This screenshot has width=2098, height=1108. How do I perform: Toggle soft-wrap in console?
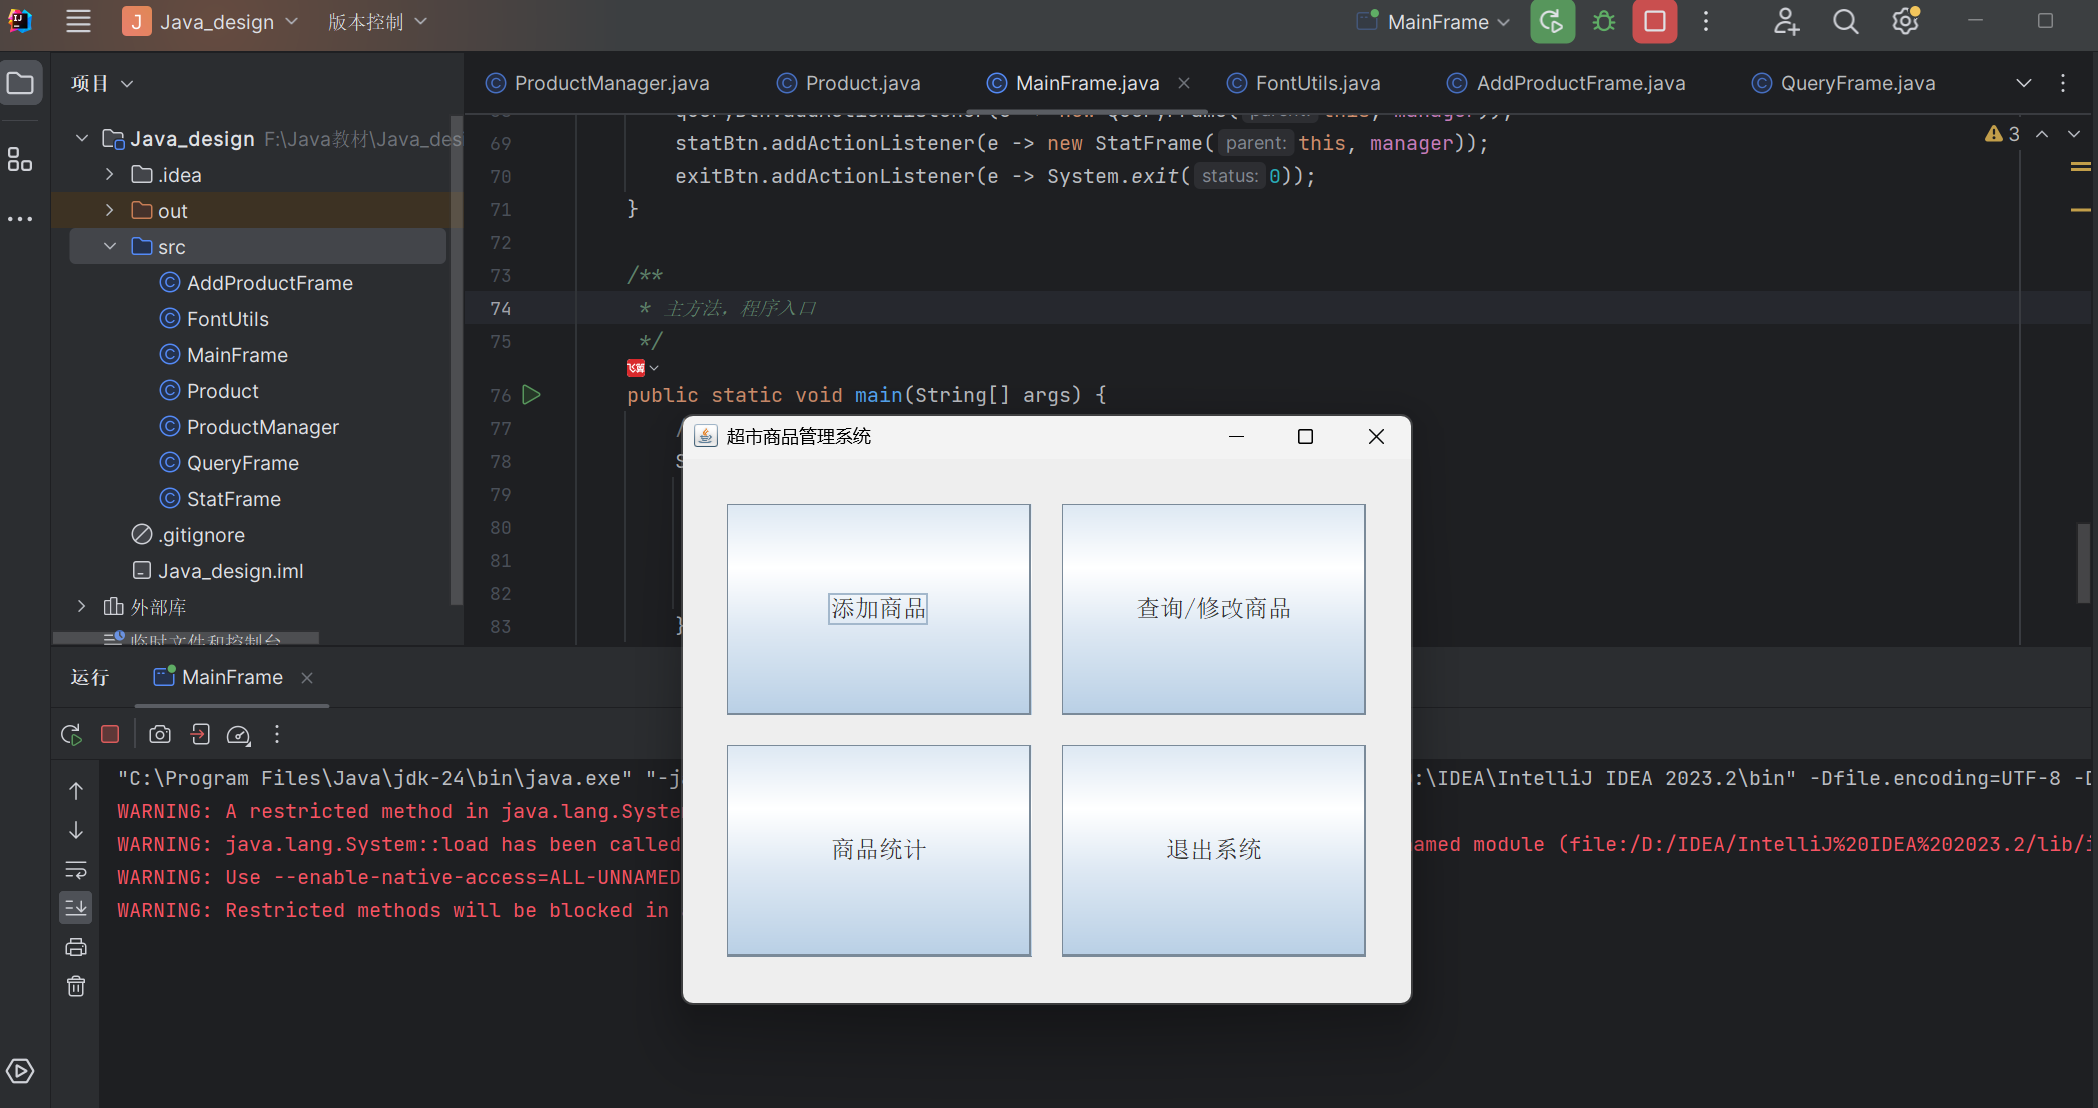tap(76, 869)
